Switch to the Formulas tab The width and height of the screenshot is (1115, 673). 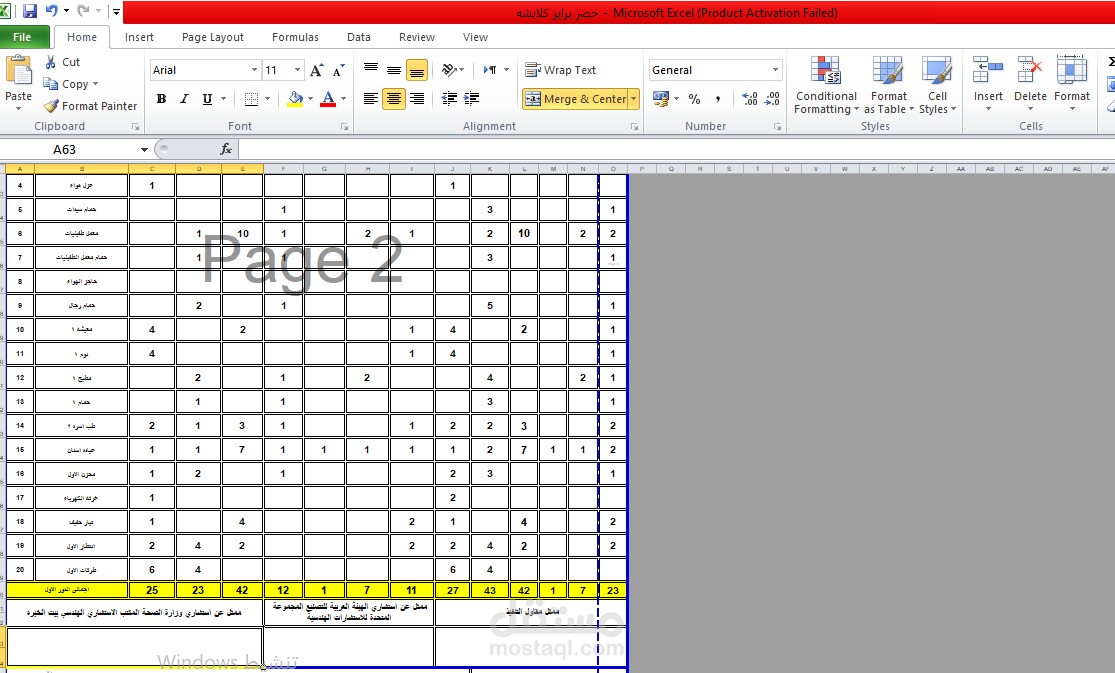295,37
